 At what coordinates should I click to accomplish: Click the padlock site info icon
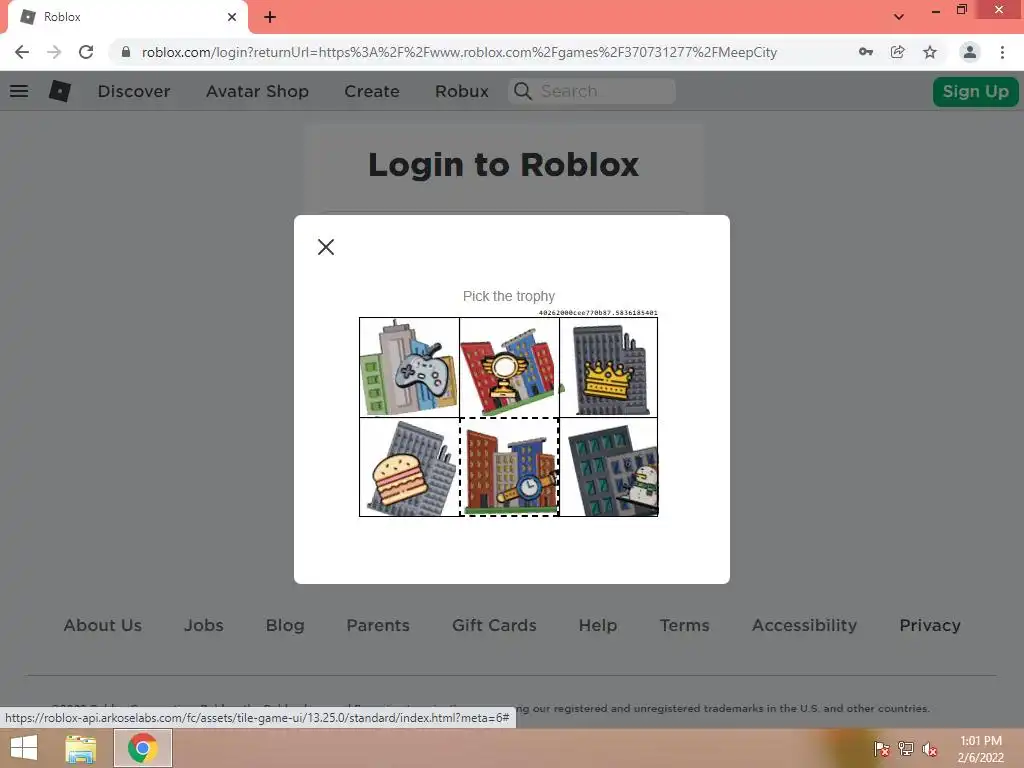point(126,52)
